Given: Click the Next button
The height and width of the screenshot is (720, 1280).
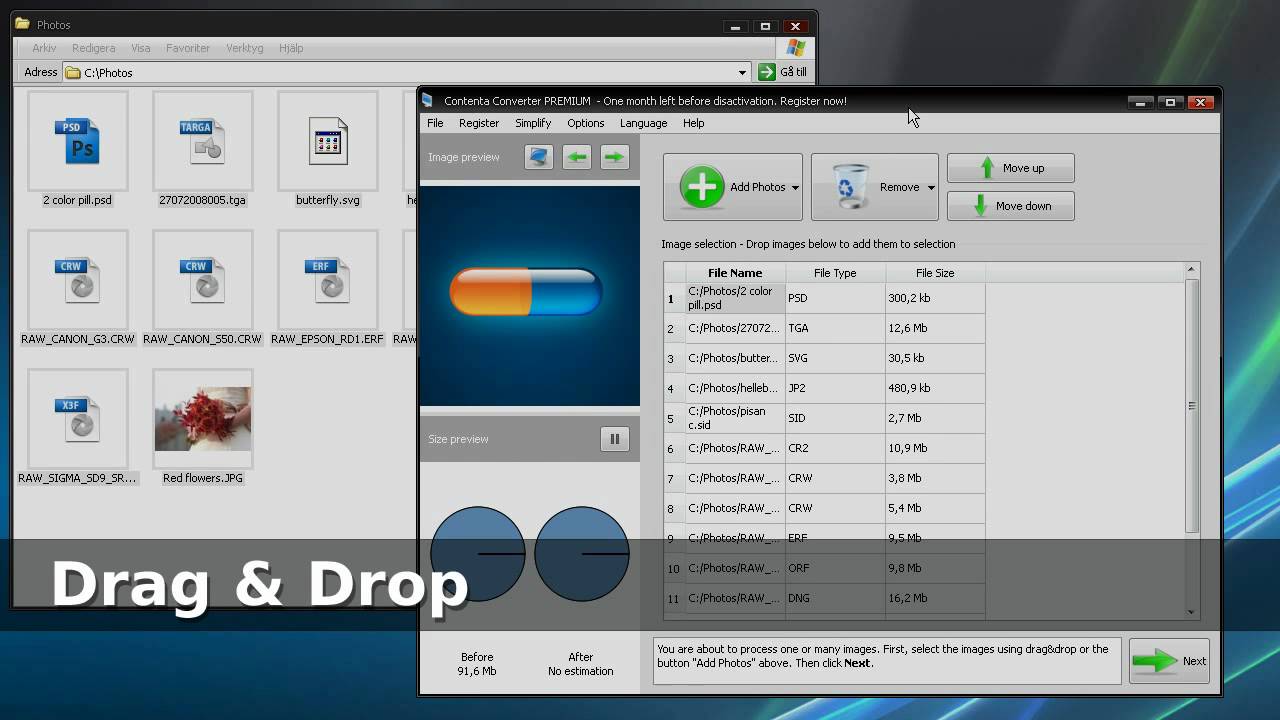Looking at the screenshot, I should [1169, 661].
